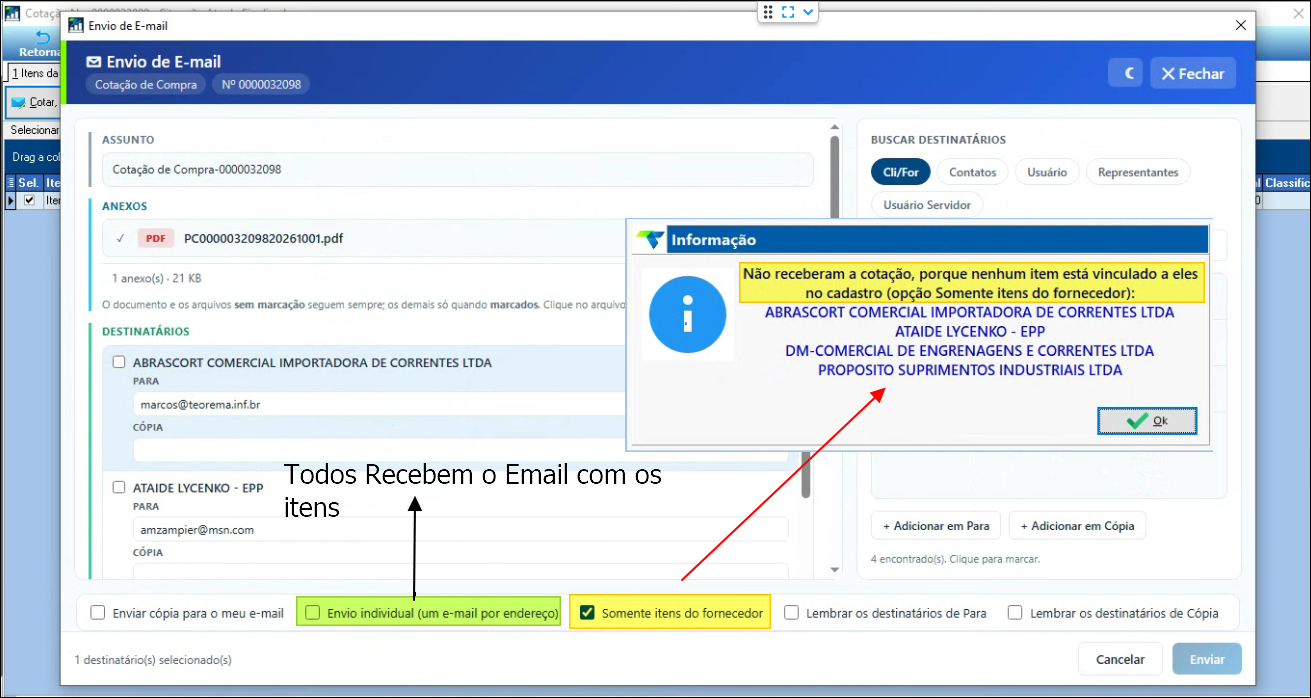Enable Envio individual (um e-mail por endereço)
Viewport: 1311px width, 698px height.
313,613
